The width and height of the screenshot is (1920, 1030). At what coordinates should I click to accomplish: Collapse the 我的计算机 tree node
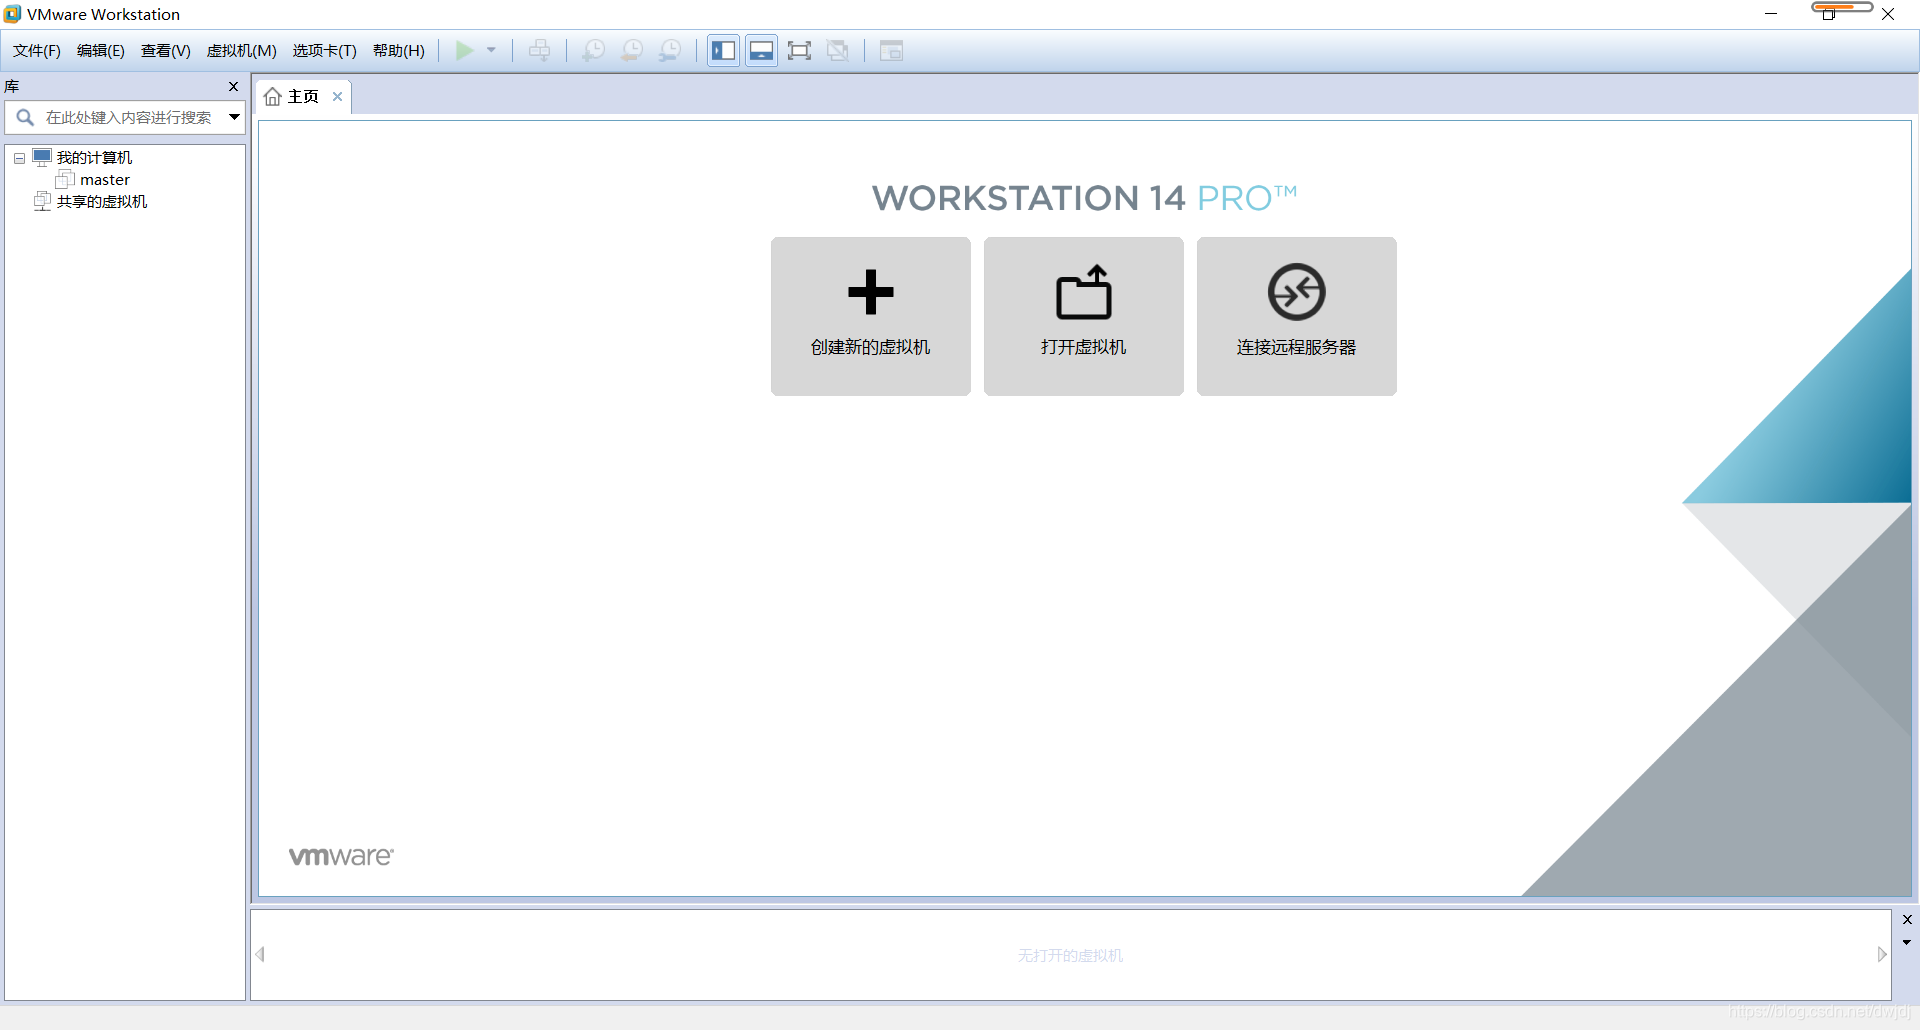pyautogui.click(x=19, y=158)
